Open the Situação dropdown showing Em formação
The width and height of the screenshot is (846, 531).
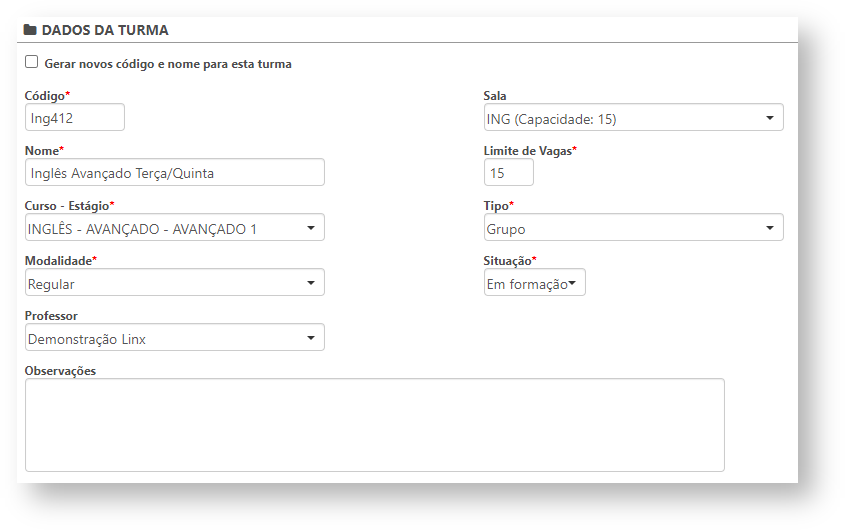[535, 283]
